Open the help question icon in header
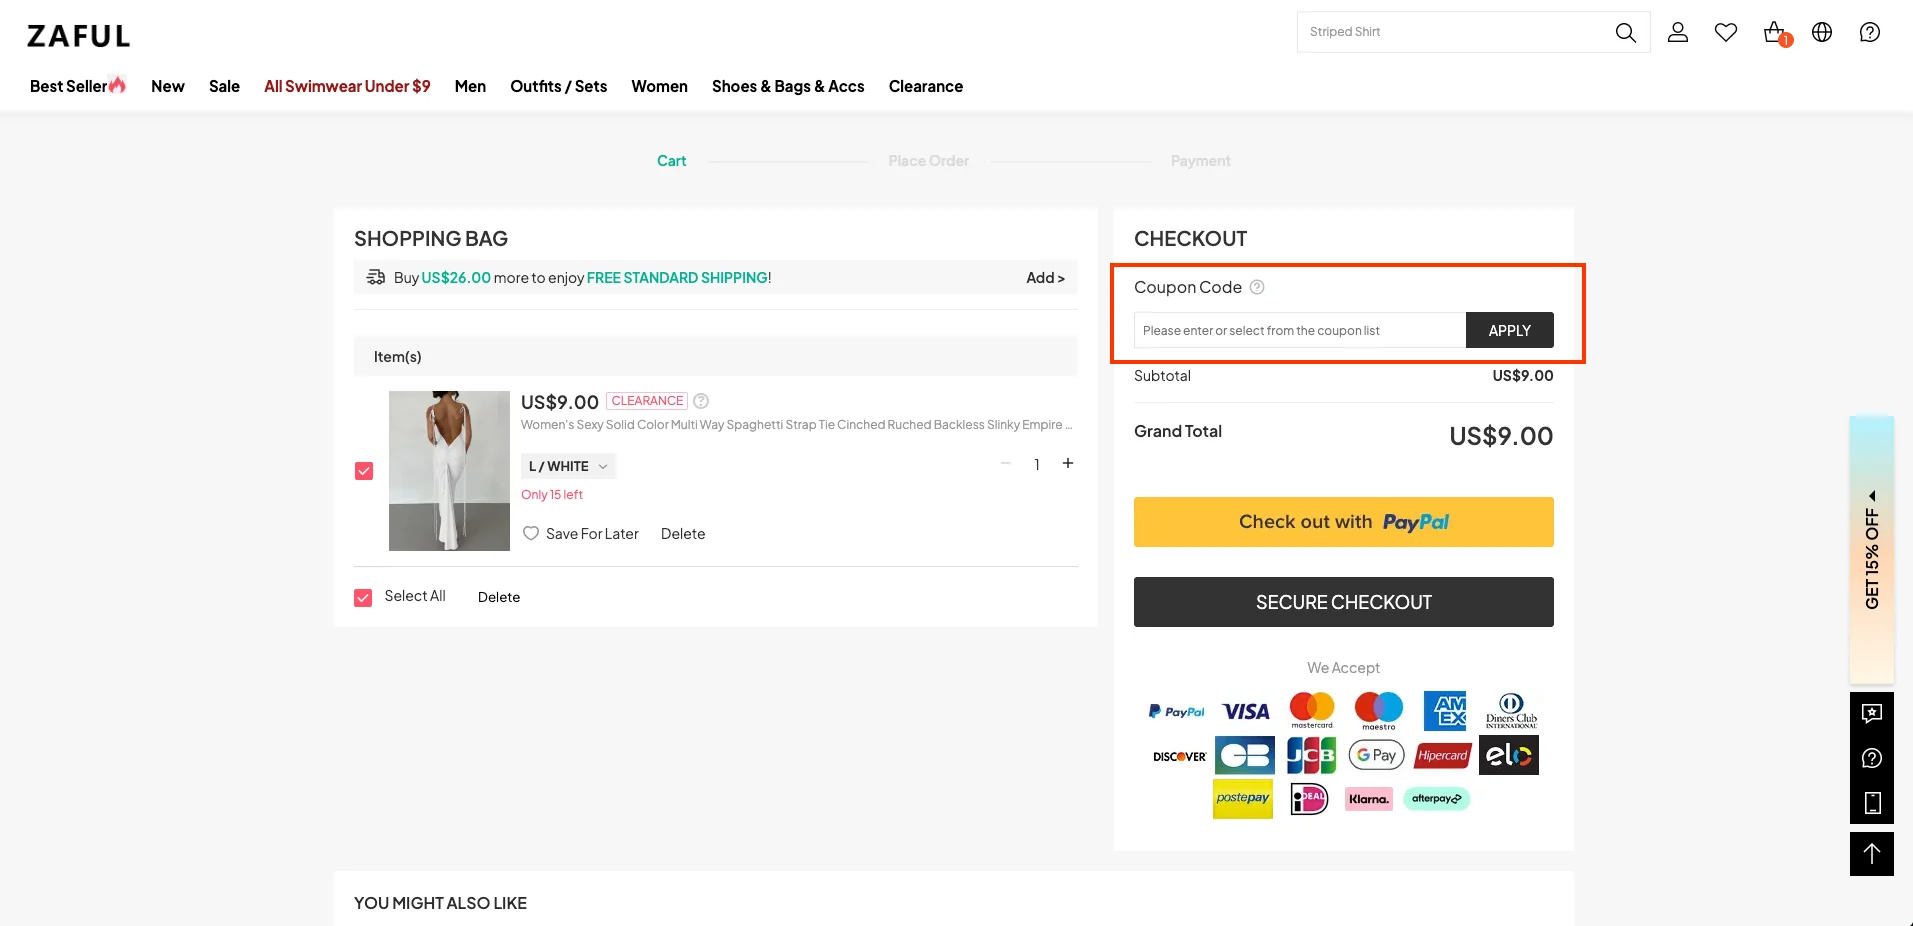This screenshot has height=926, width=1913. [1870, 32]
